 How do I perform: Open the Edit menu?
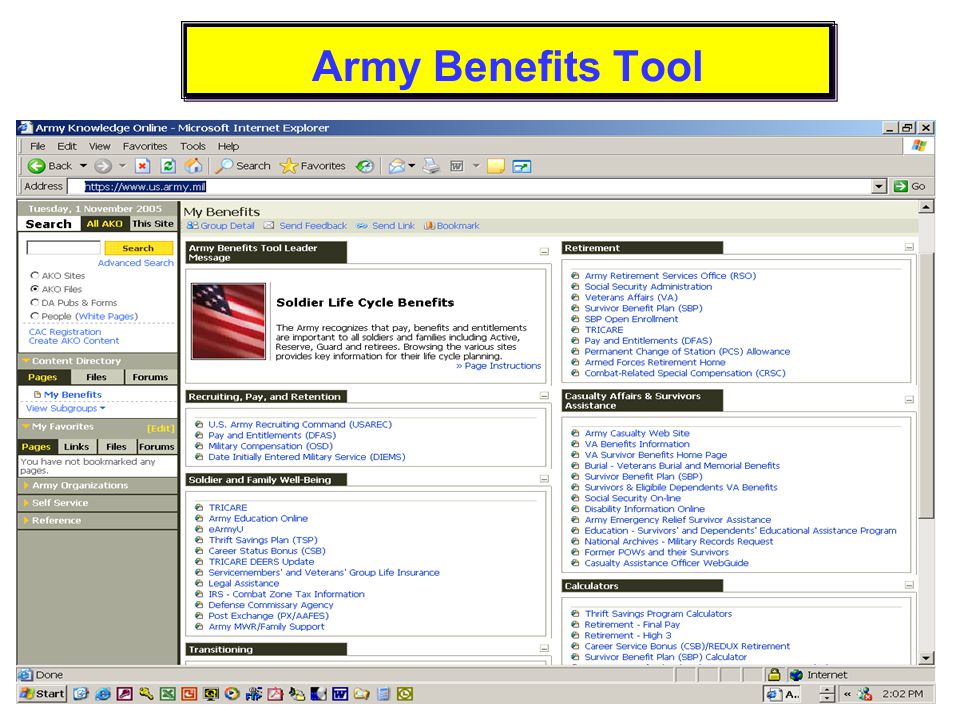[67, 146]
